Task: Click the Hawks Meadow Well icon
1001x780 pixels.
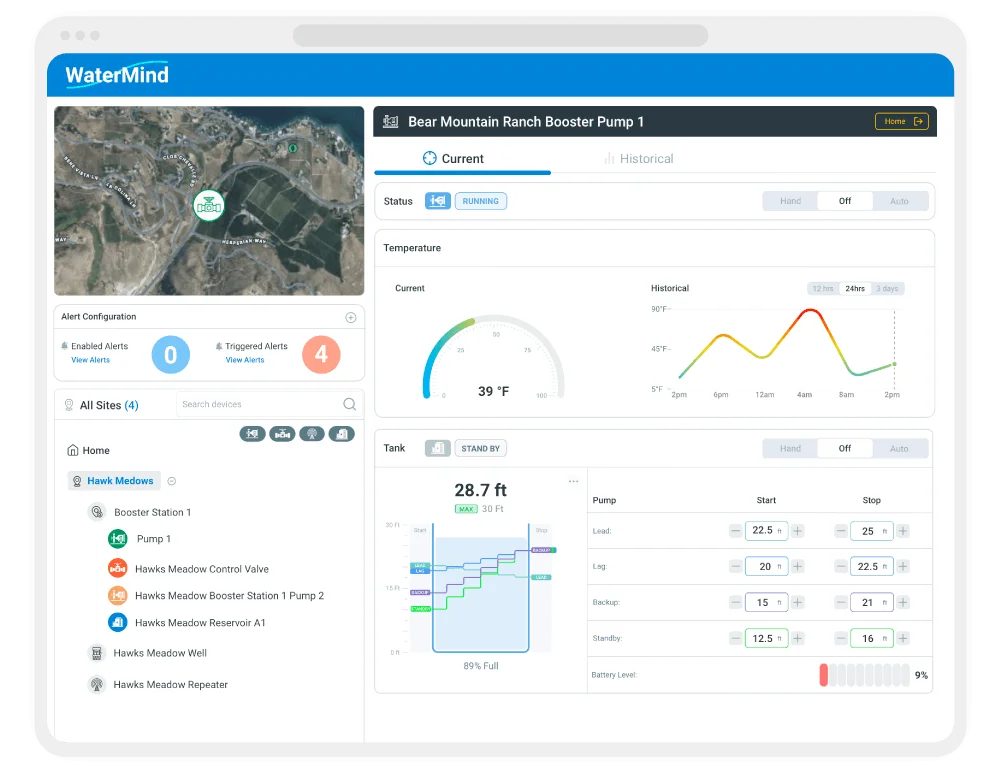Action: coord(96,653)
